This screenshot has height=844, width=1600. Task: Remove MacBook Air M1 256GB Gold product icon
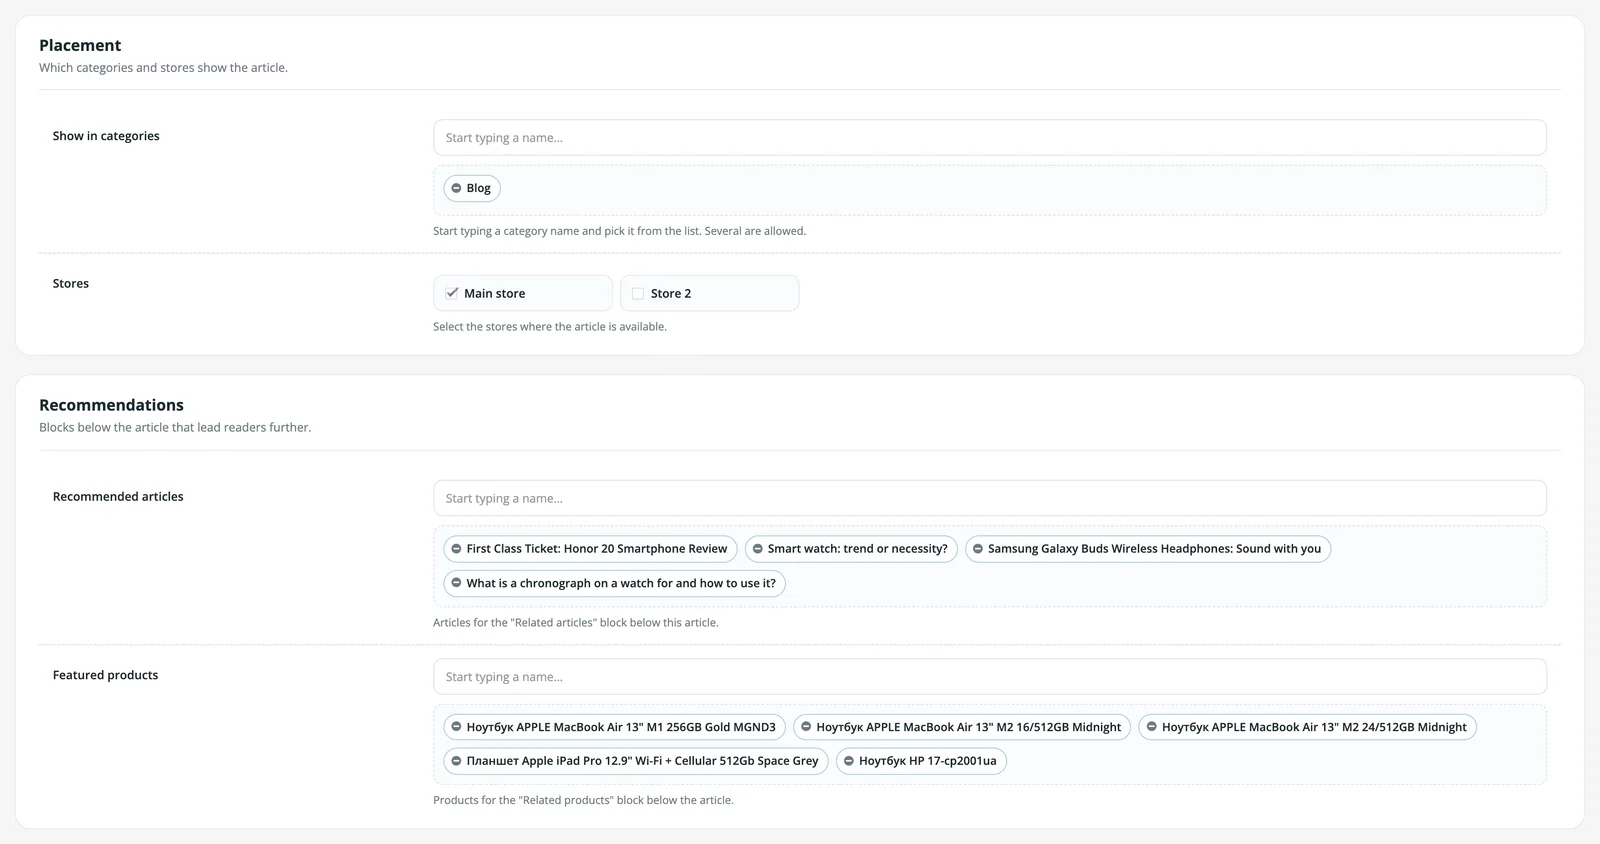tap(456, 727)
